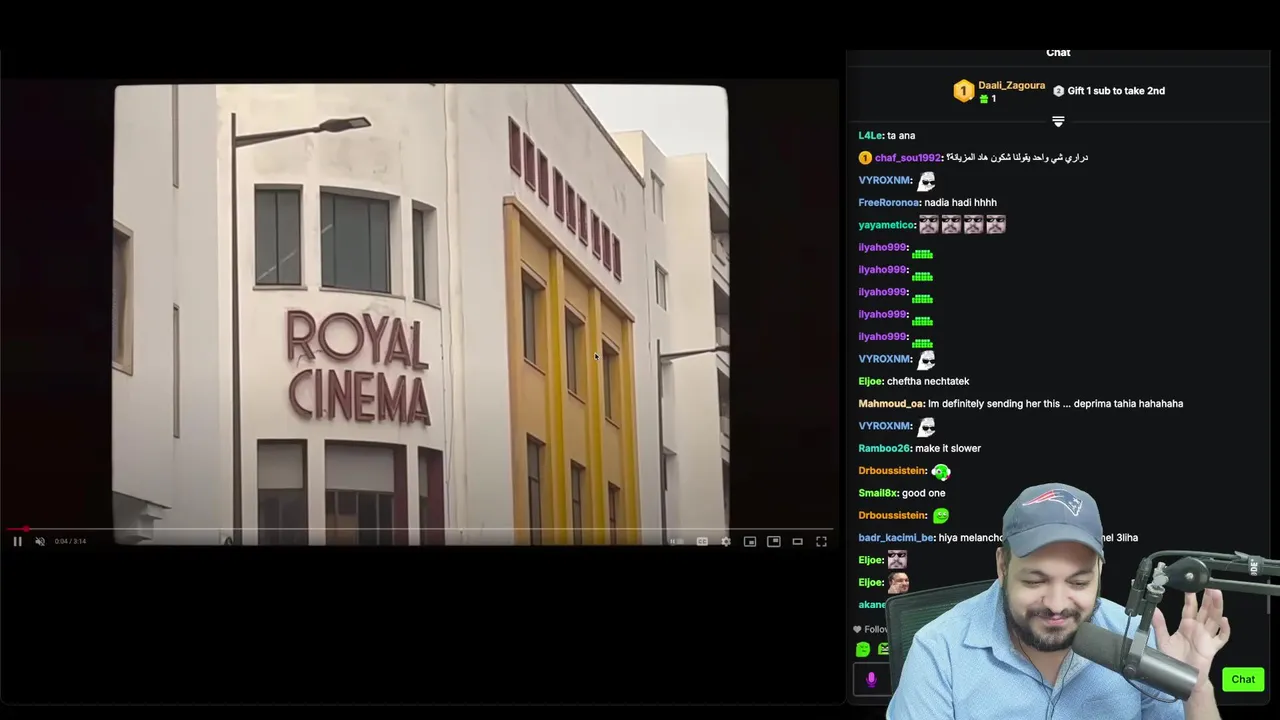Switch video to miniplayer mode

click(750, 541)
